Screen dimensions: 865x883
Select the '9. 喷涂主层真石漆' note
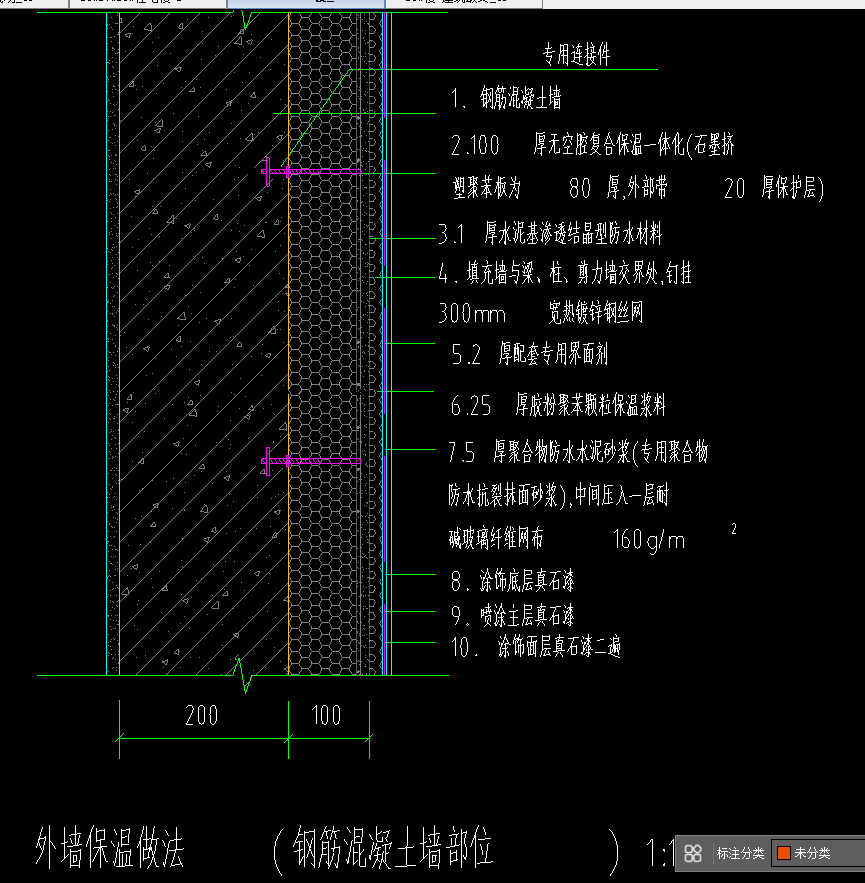tap(512, 616)
